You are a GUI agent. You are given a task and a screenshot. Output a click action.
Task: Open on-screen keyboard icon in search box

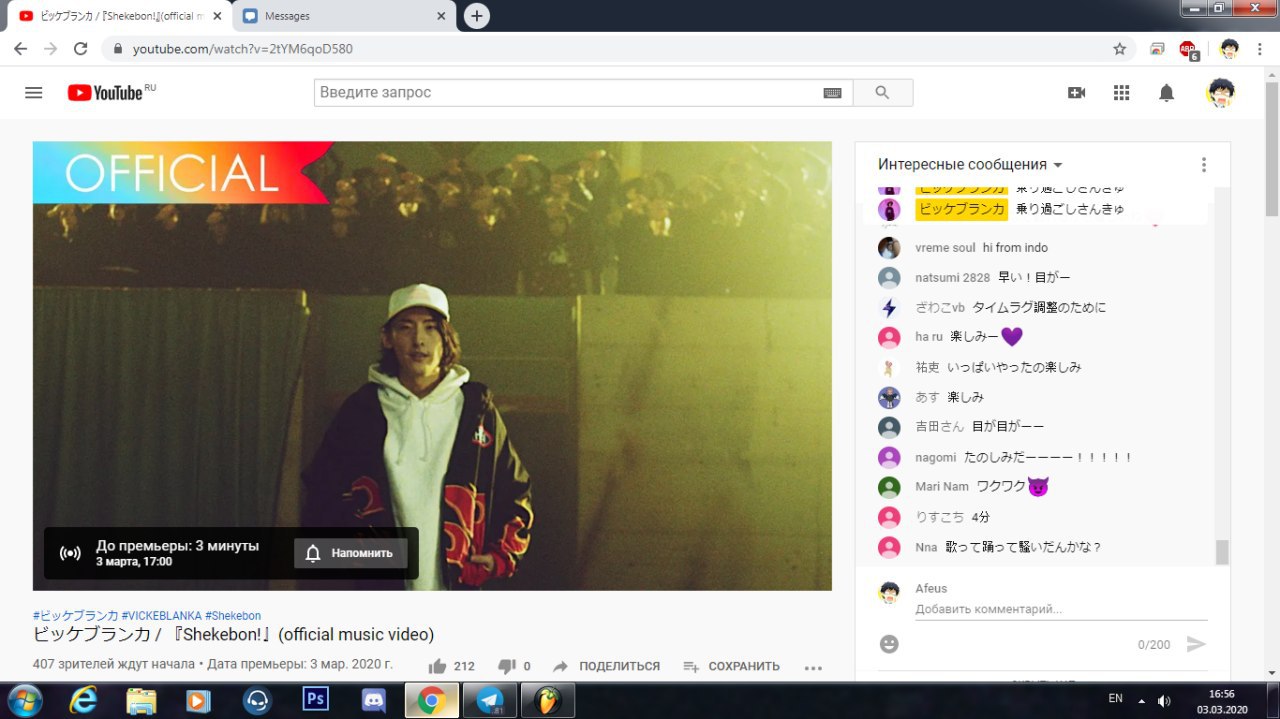tap(832, 92)
